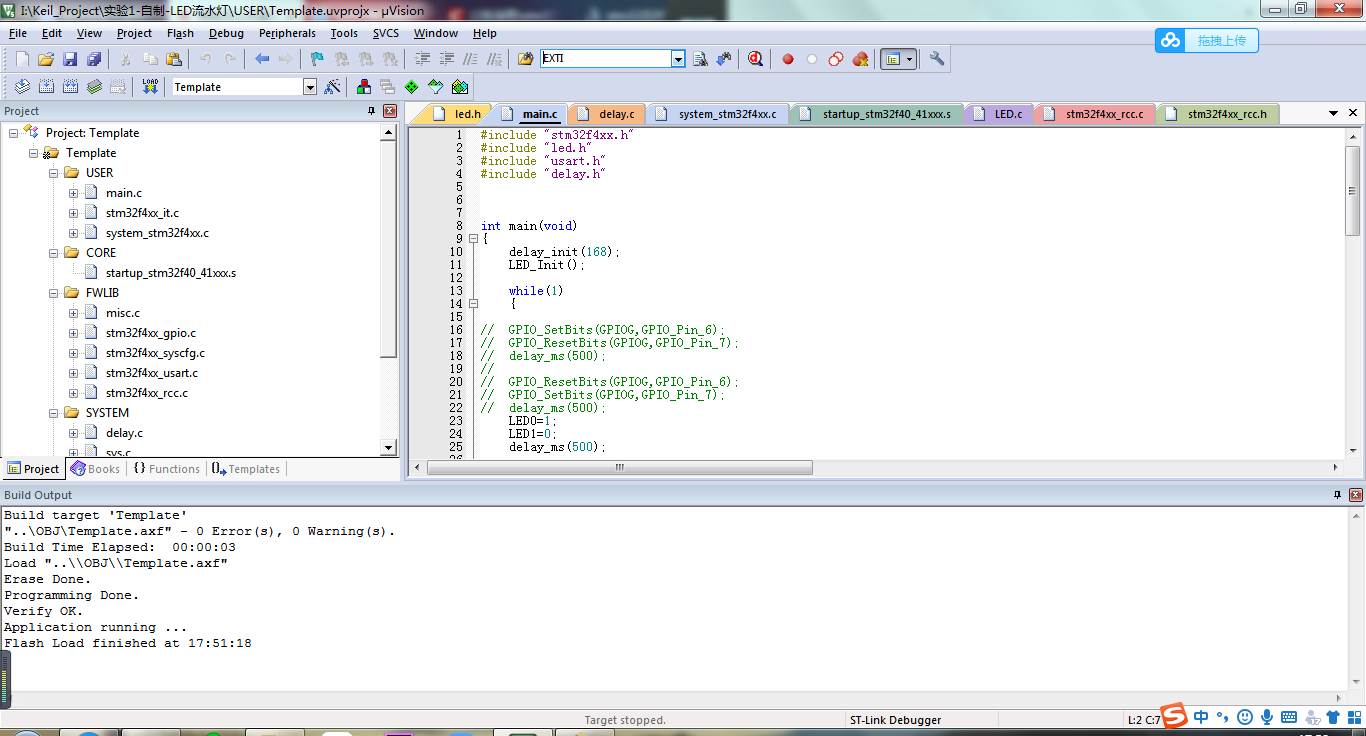Click the Unindent selected text icon
Screen dimensions: 1366x736
click(x=446, y=59)
